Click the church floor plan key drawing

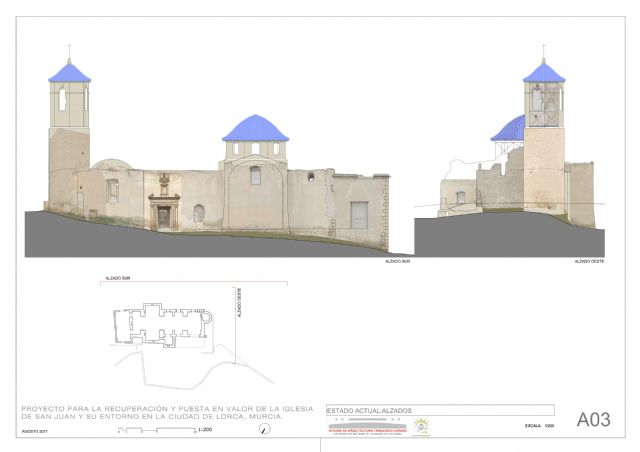160,324
